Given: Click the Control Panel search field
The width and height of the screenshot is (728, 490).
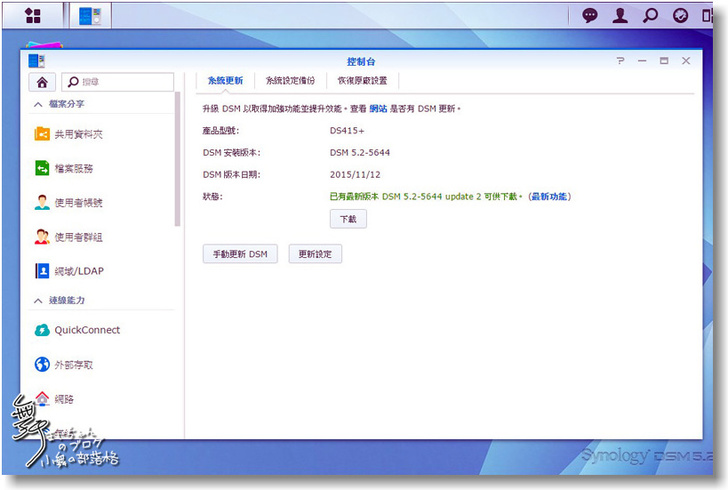Looking at the screenshot, I should (117, 82).
